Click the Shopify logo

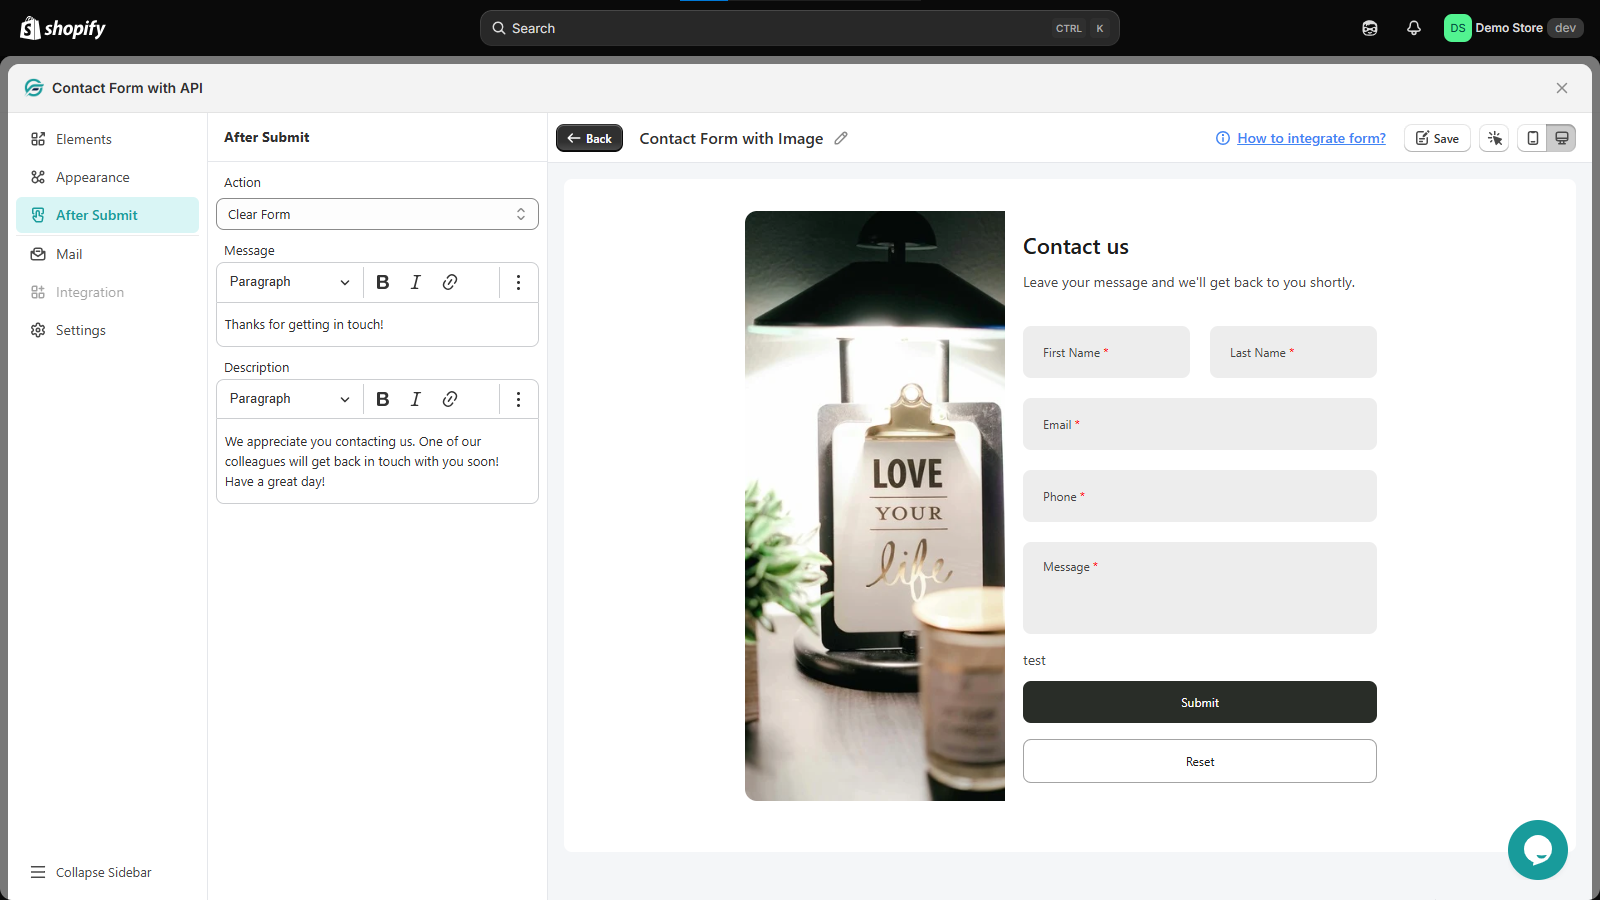pos(63,28)
